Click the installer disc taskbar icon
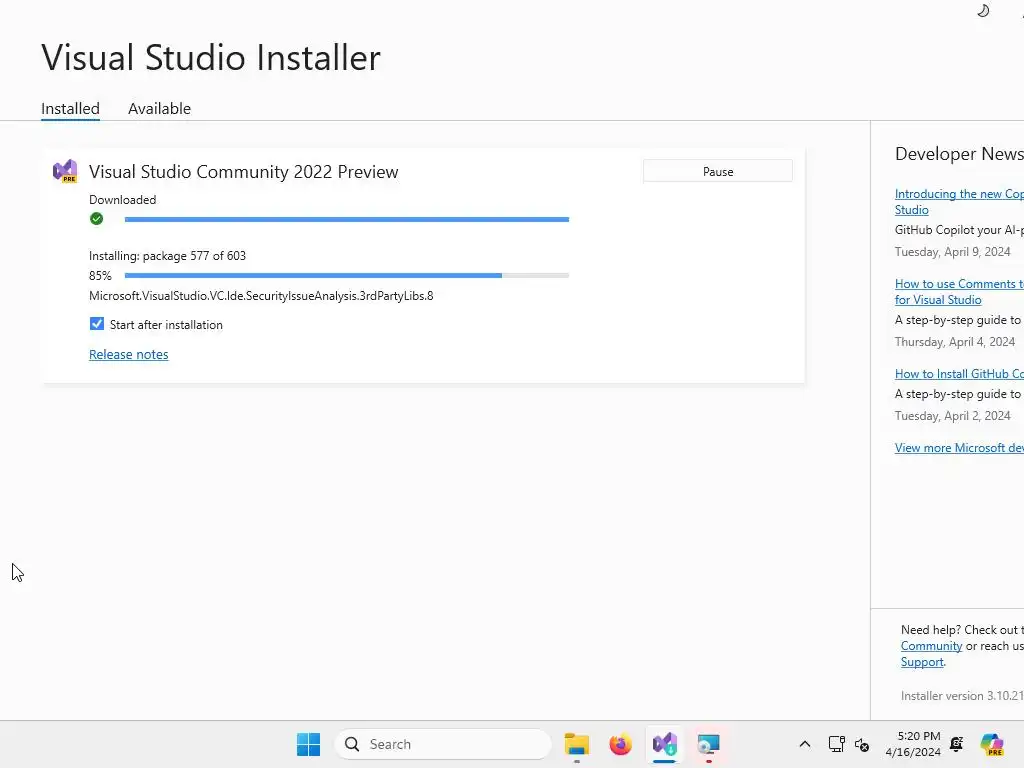This screenshot has width=1024, height=768. [708, 744]
